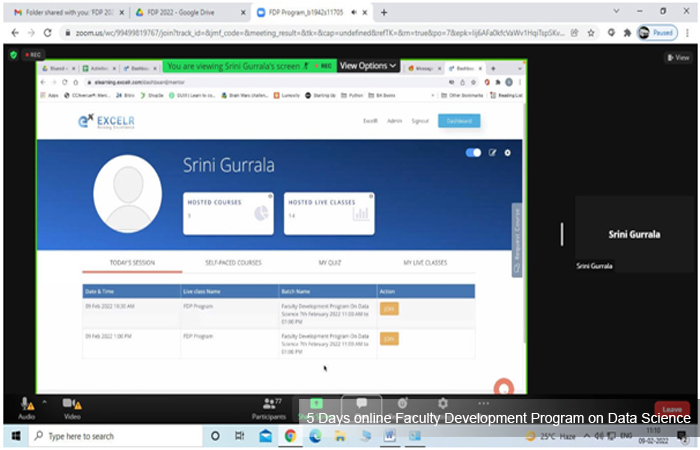Click the zoom.us address bar

(x=319, y=33)
